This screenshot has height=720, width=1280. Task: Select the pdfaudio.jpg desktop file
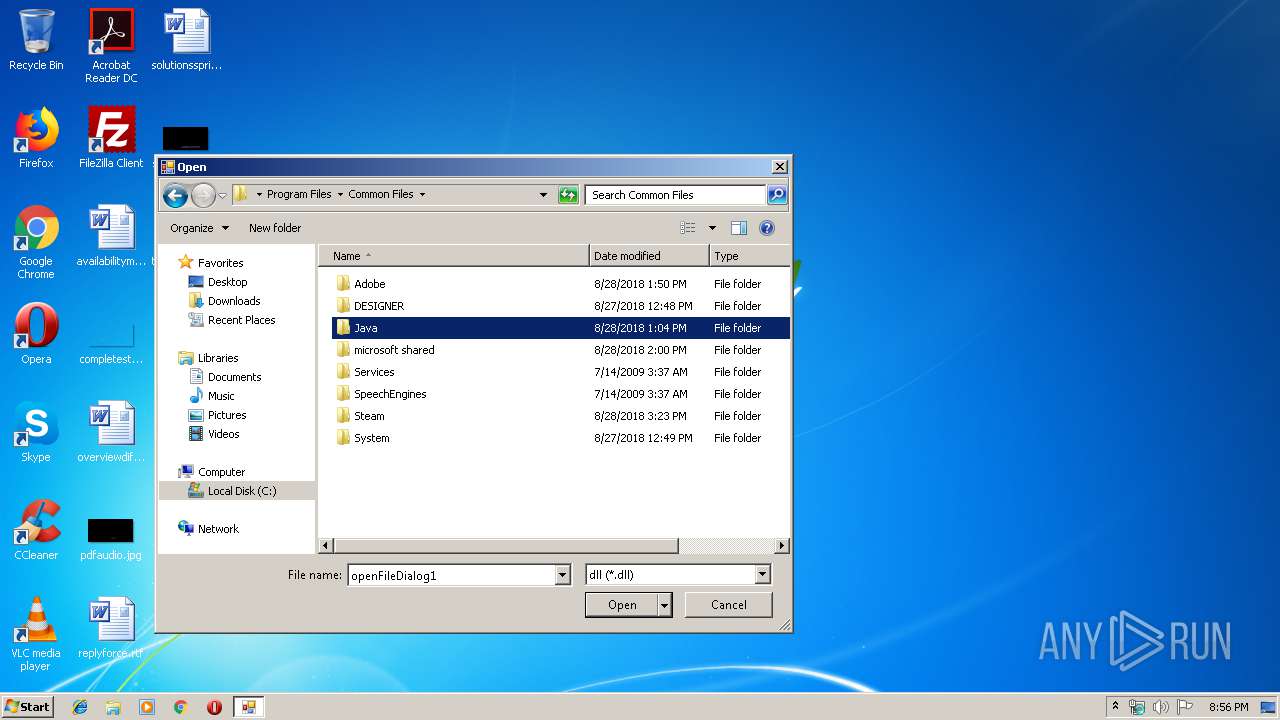pos(111,538)
